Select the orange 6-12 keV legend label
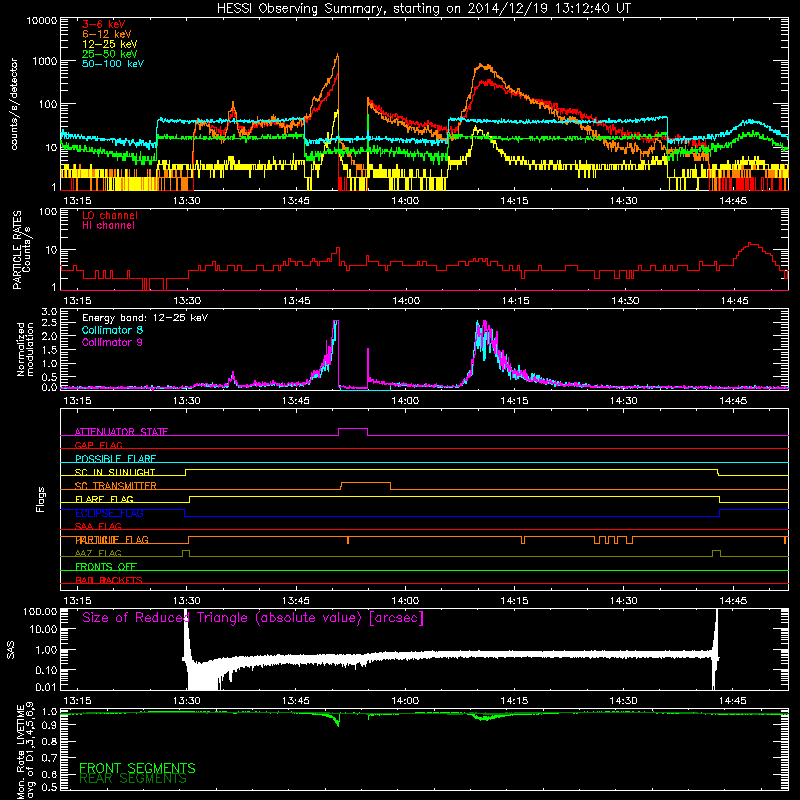800x800 pixels. pyautogui.click(x=107, y=34)
